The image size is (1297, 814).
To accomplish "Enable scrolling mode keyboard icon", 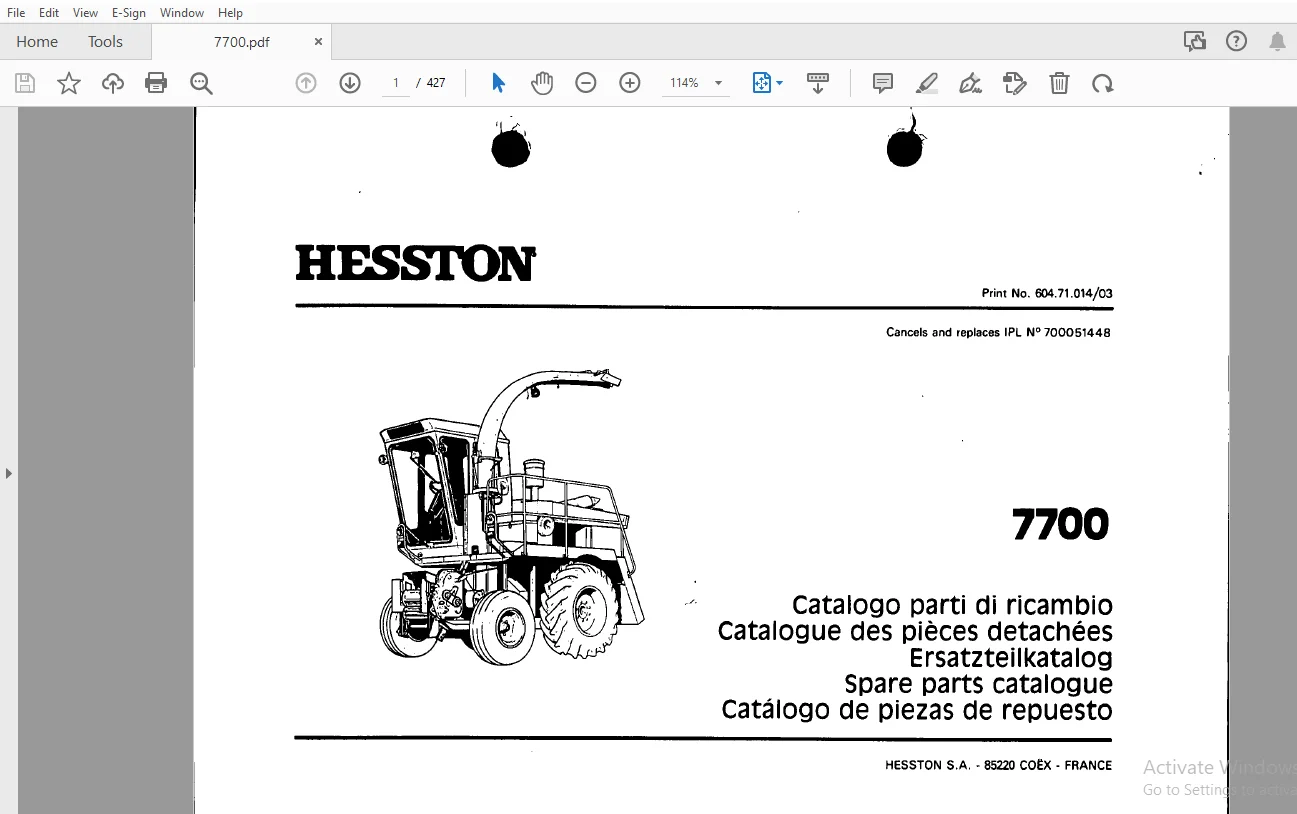I will click(x=818, y=83).
